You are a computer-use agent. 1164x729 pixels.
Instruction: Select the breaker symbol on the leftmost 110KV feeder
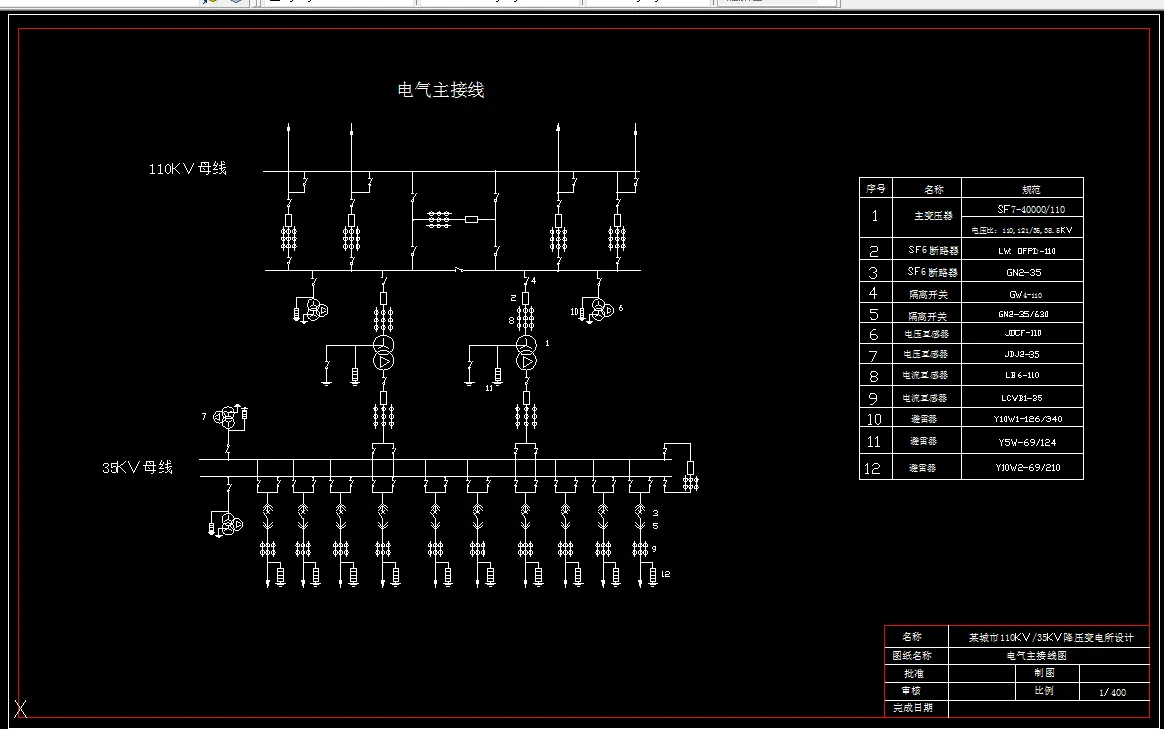[x=290, y=218]
